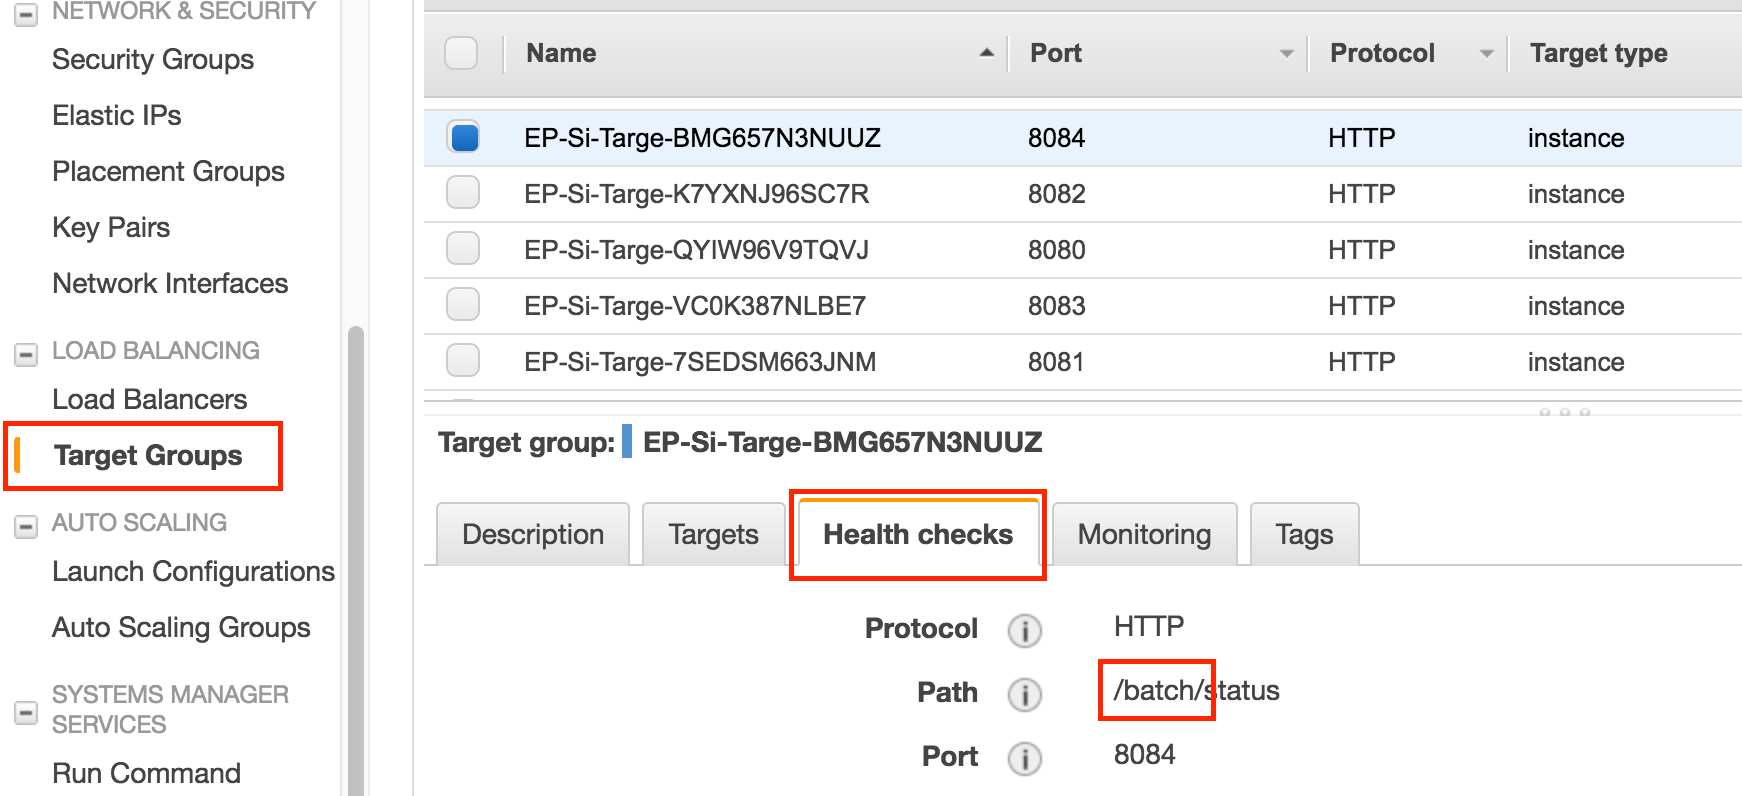Open the Tags tab
1742x796 pixels.
pyautogui.click(x=1304, y=534)
